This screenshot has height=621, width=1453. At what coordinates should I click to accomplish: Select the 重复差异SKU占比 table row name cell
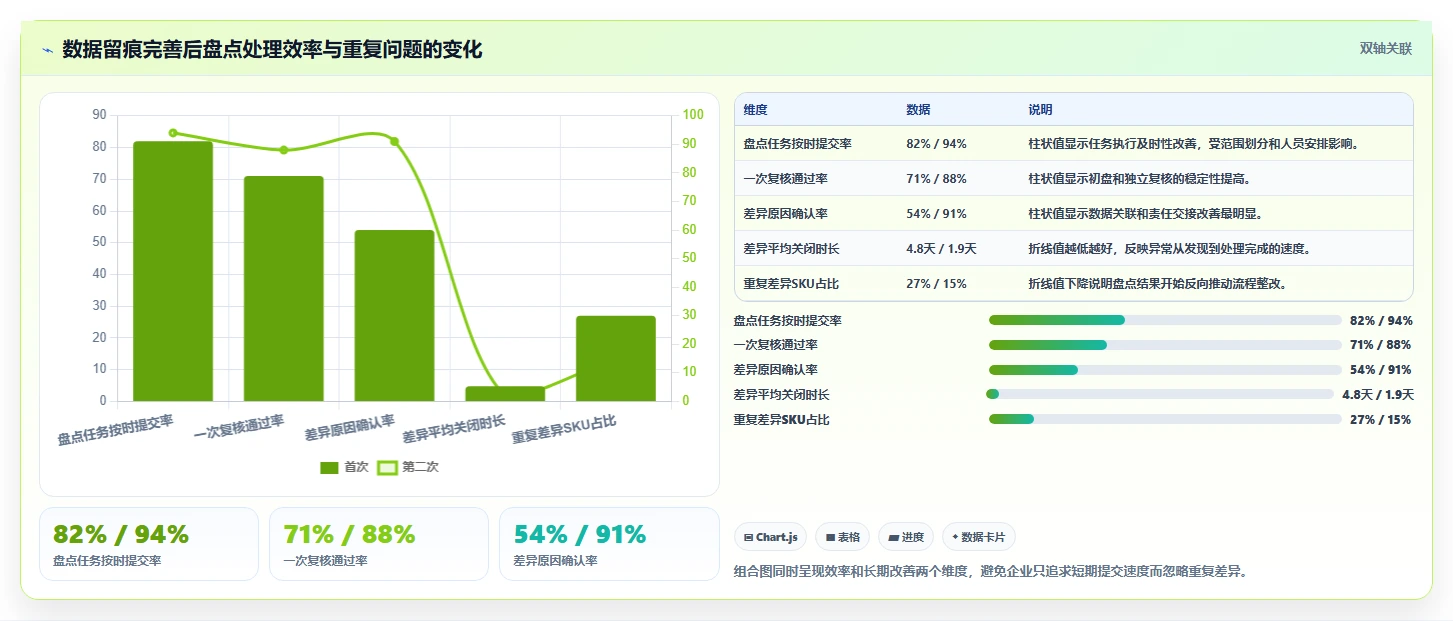[x=791, y=283]
